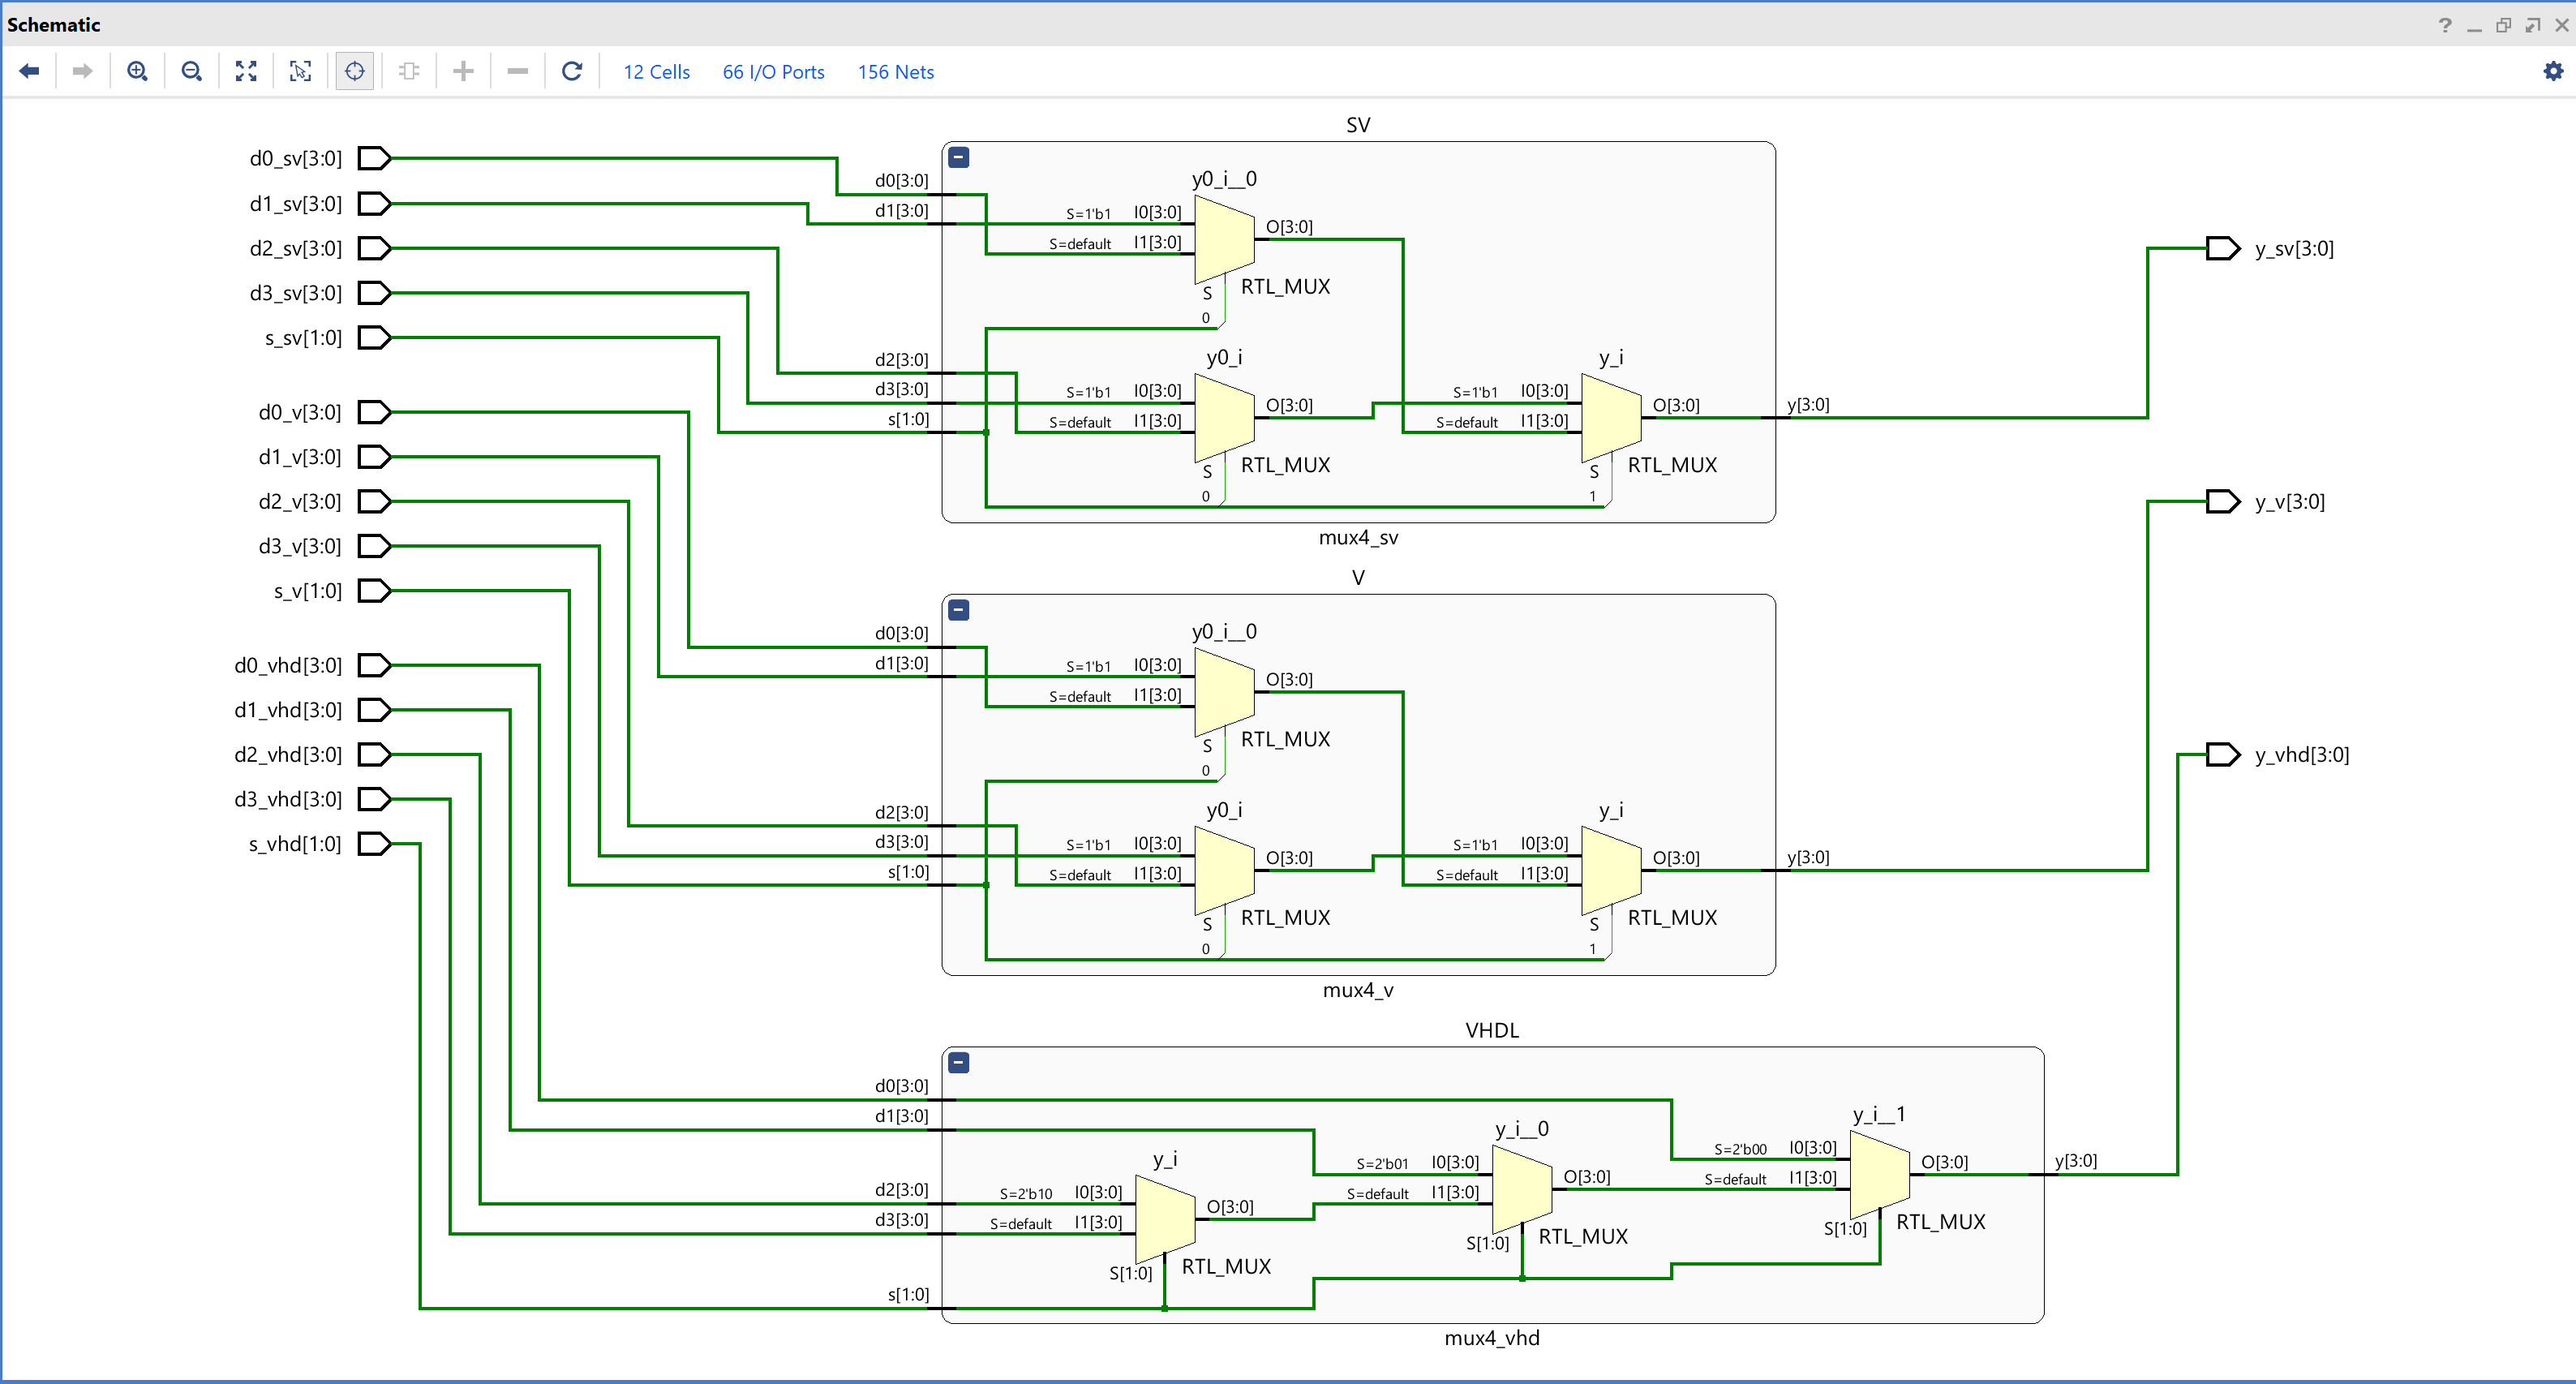Open schematic settings gear icon

tap(2553, 71)
